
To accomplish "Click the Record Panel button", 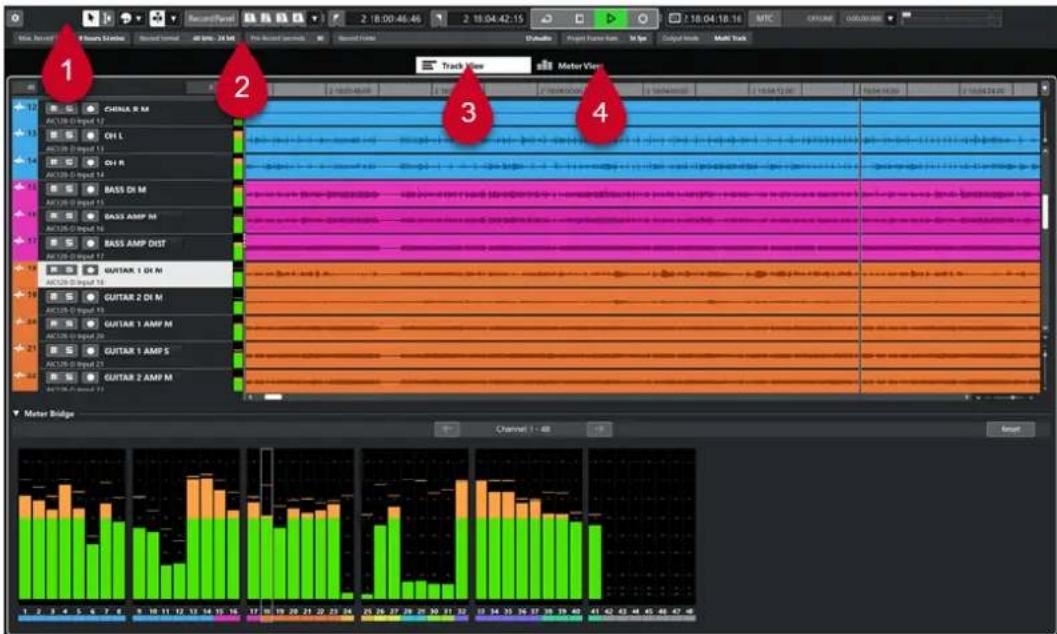I will pos(212,18).
